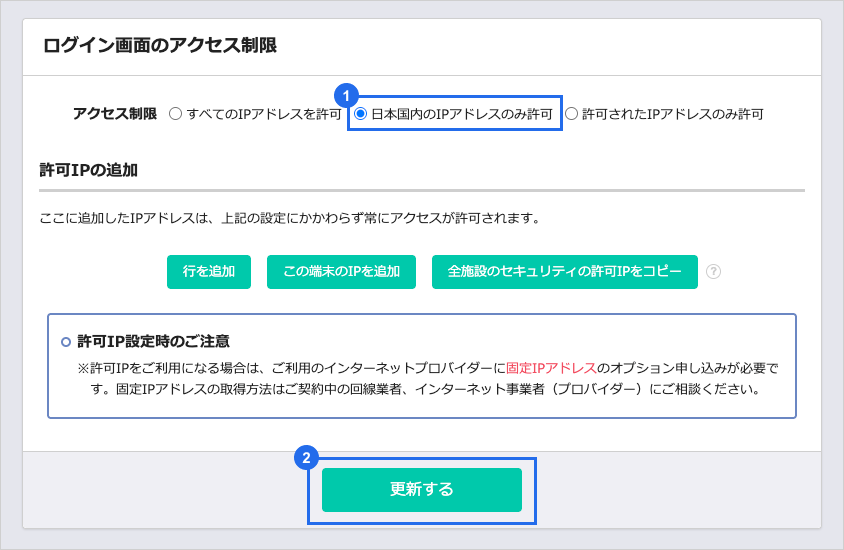This screenshot has width=844, height=550.
Task: Click the description text starting ここに追加したIPアドレスは
Action: point(290,218)
